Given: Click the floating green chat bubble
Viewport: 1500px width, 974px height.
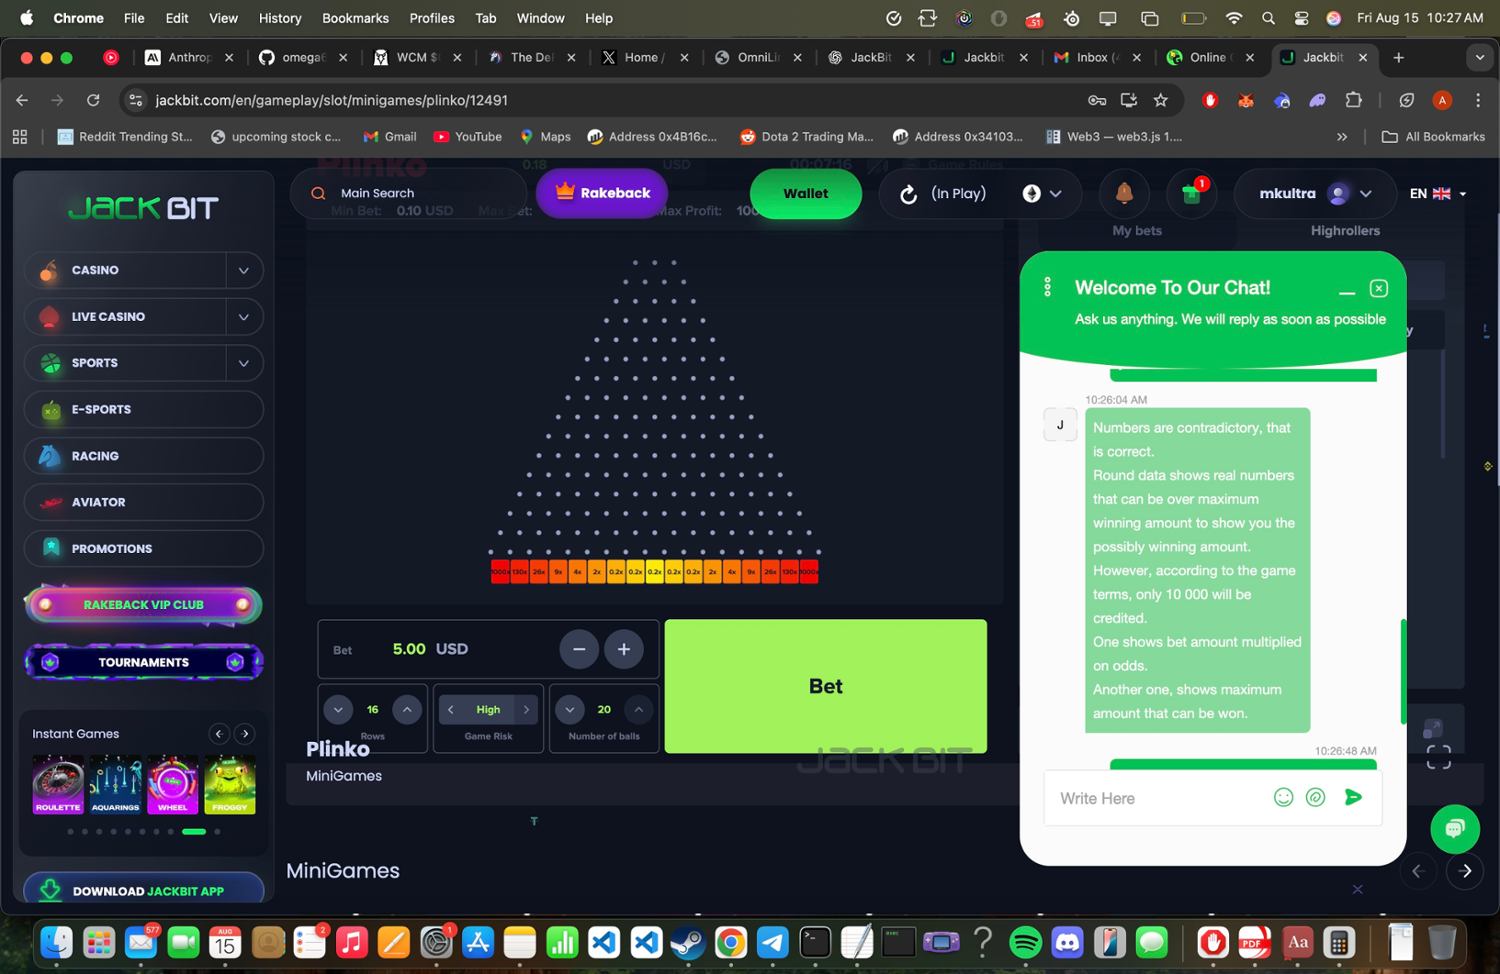Looking at the screenshot, I should point(1454,828).
